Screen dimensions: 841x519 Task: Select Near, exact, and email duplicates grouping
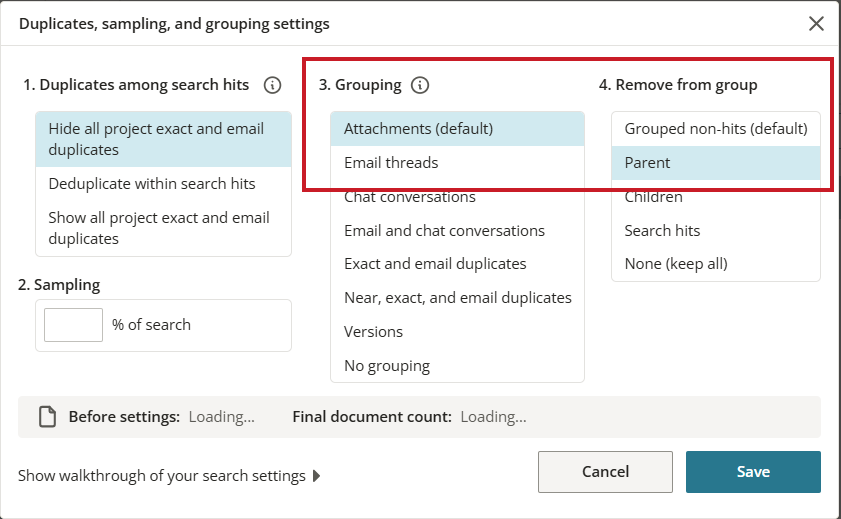(458, 298)
